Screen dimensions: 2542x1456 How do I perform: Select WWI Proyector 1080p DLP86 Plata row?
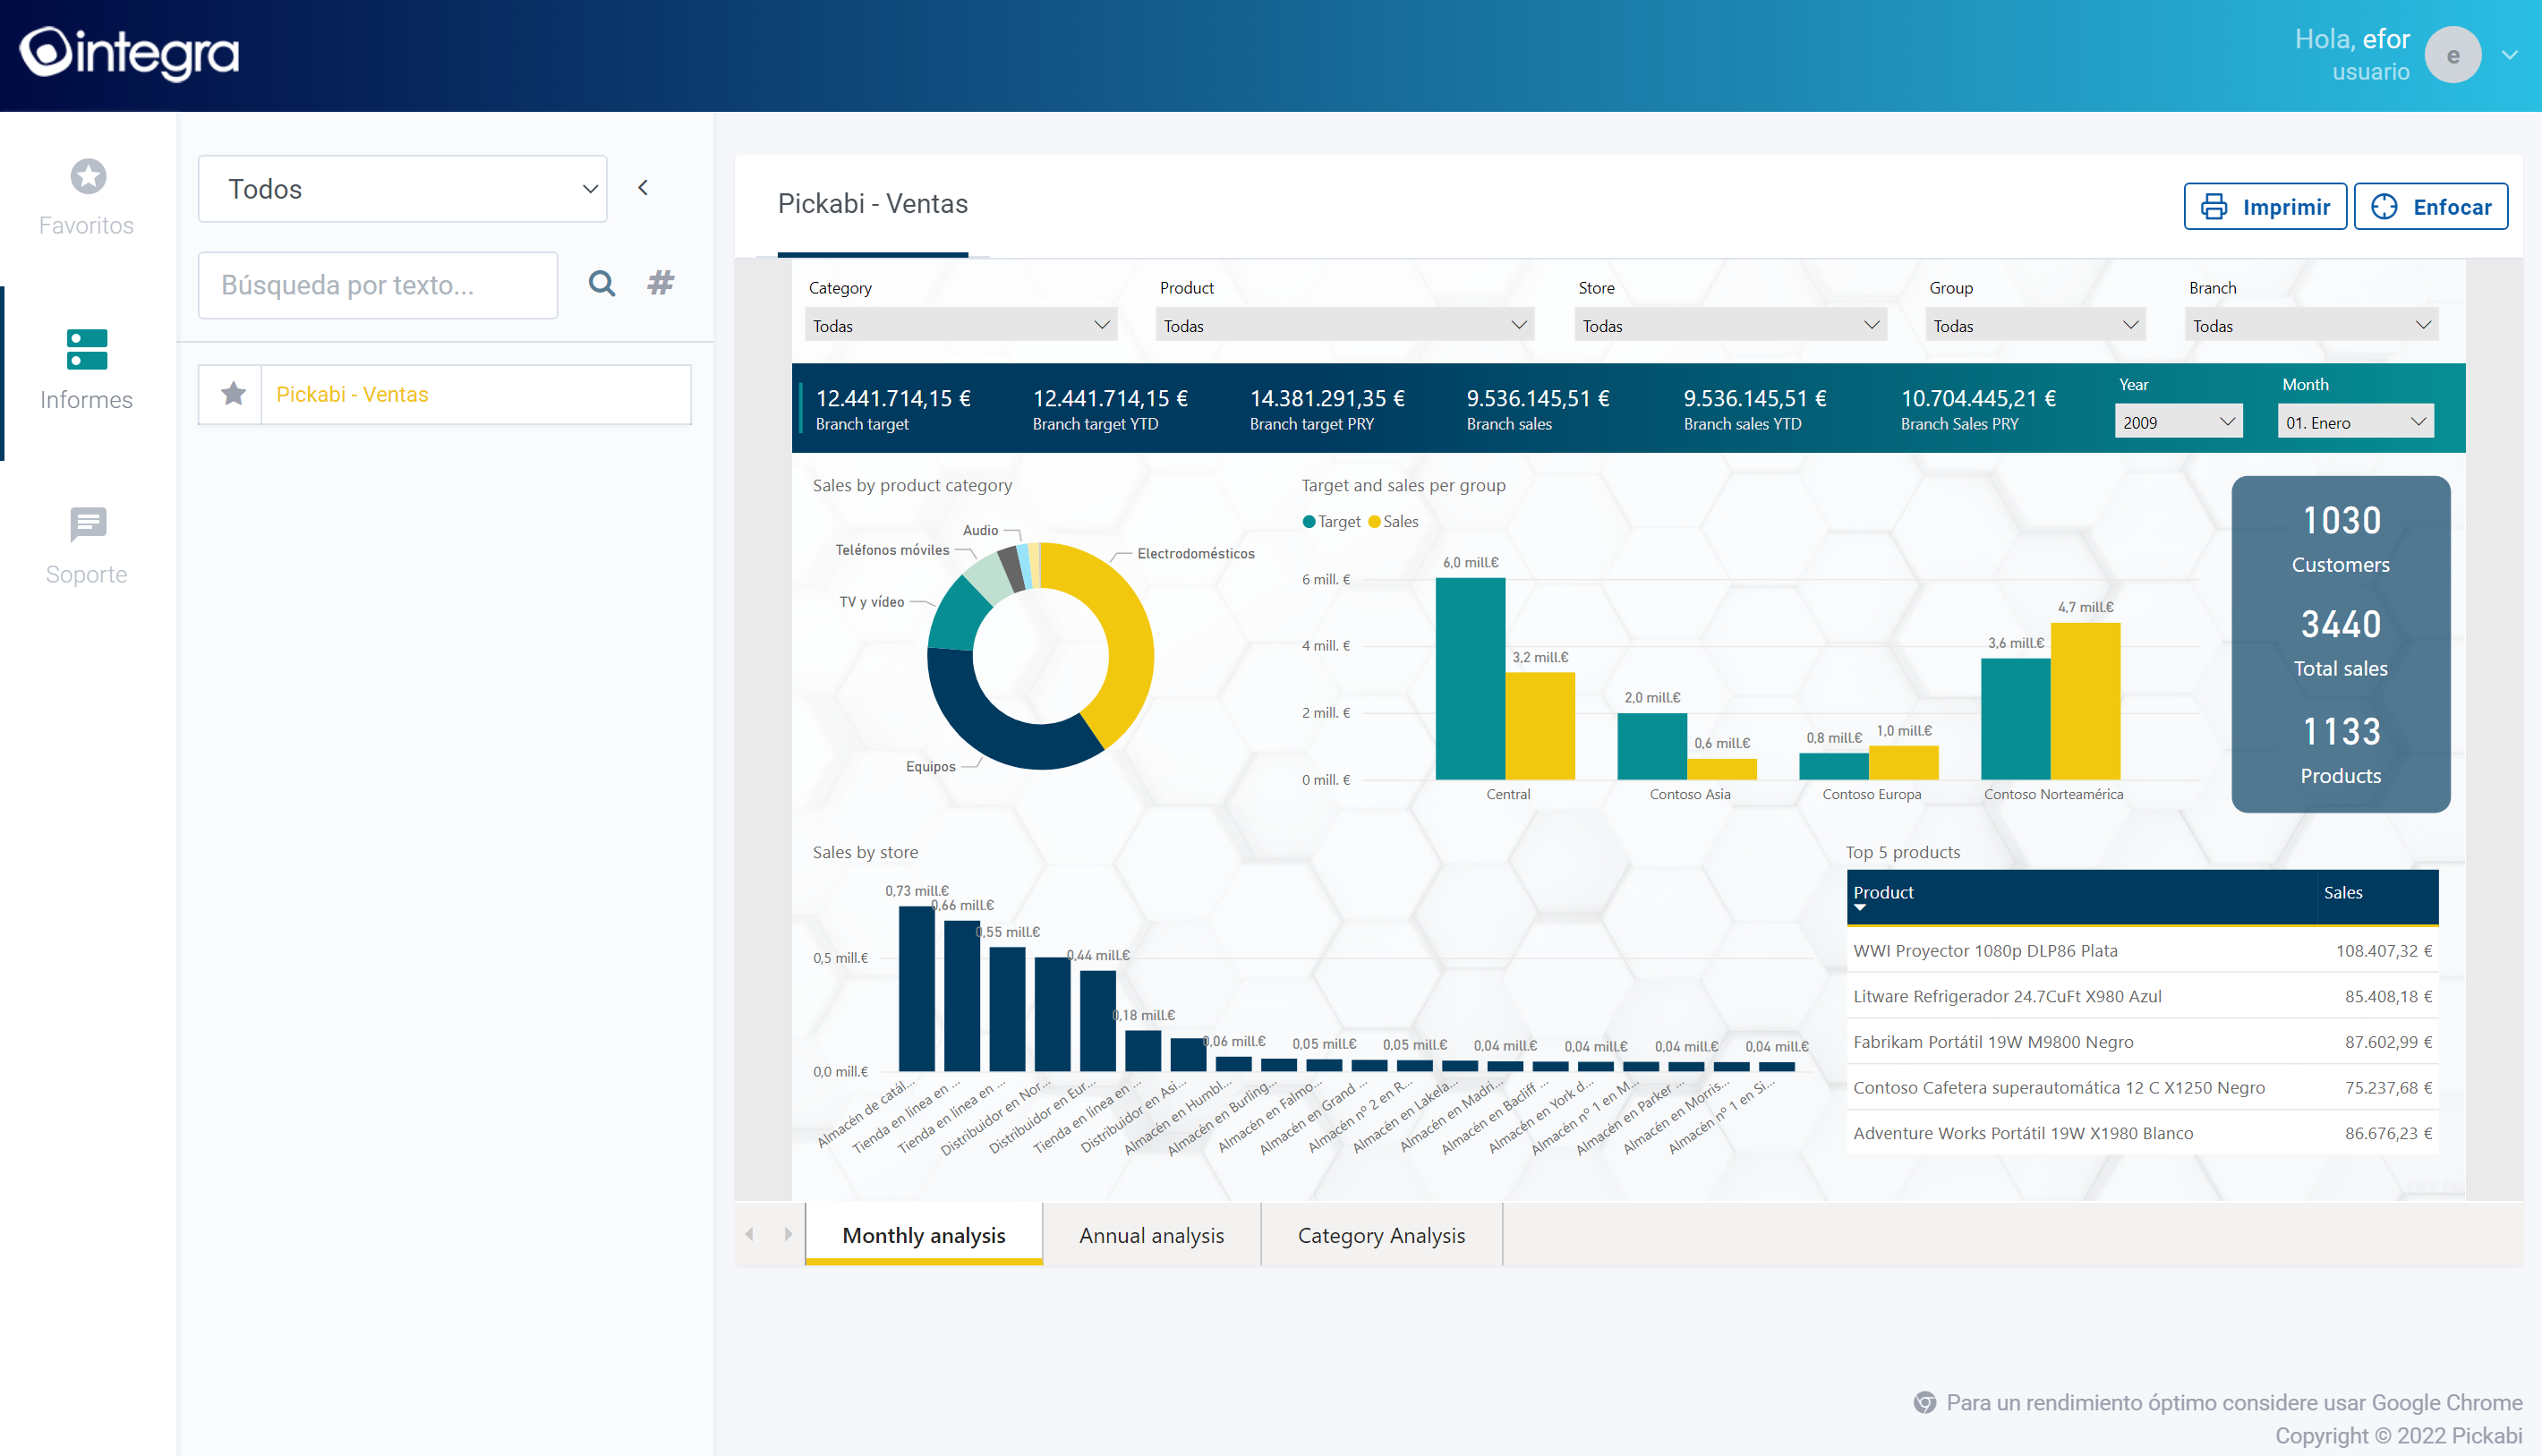pos(2142,950)
